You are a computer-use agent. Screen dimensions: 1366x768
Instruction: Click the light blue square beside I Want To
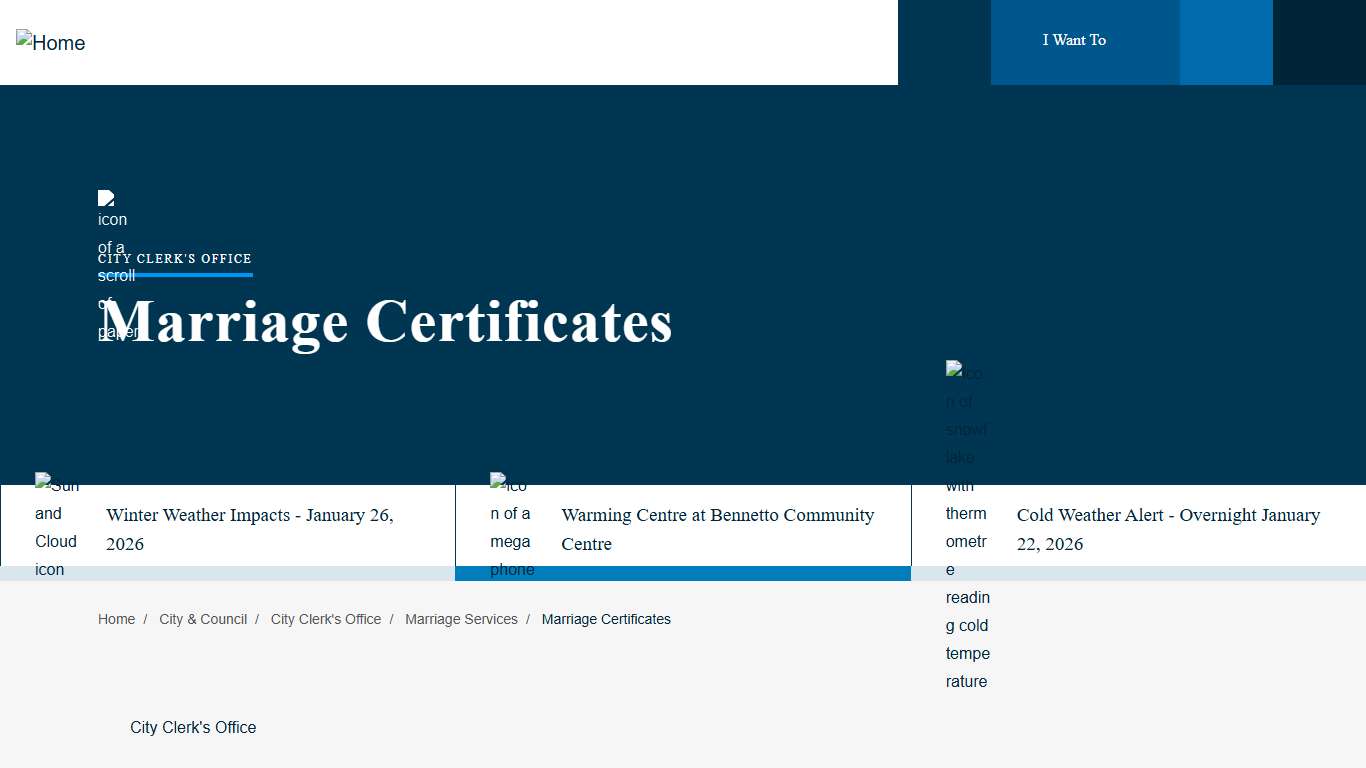pyautogui.click(x=1226, y=42)
